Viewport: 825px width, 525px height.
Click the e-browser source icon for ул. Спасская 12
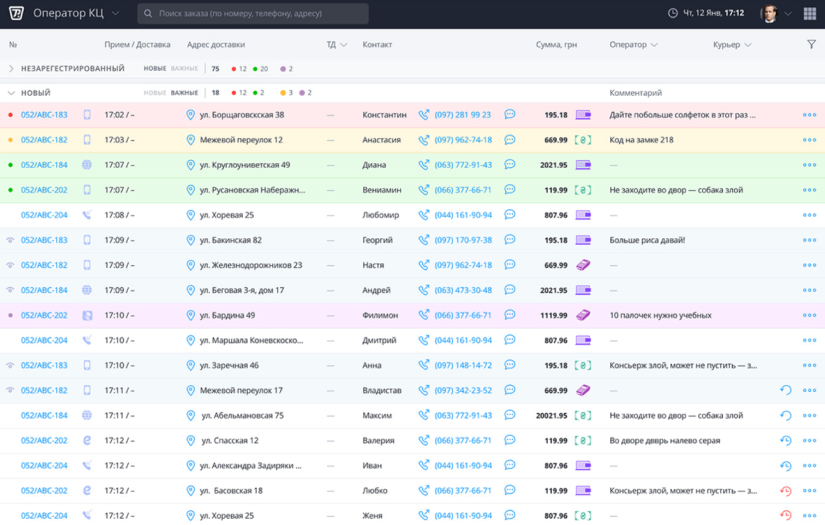click(x=87, y=440)
